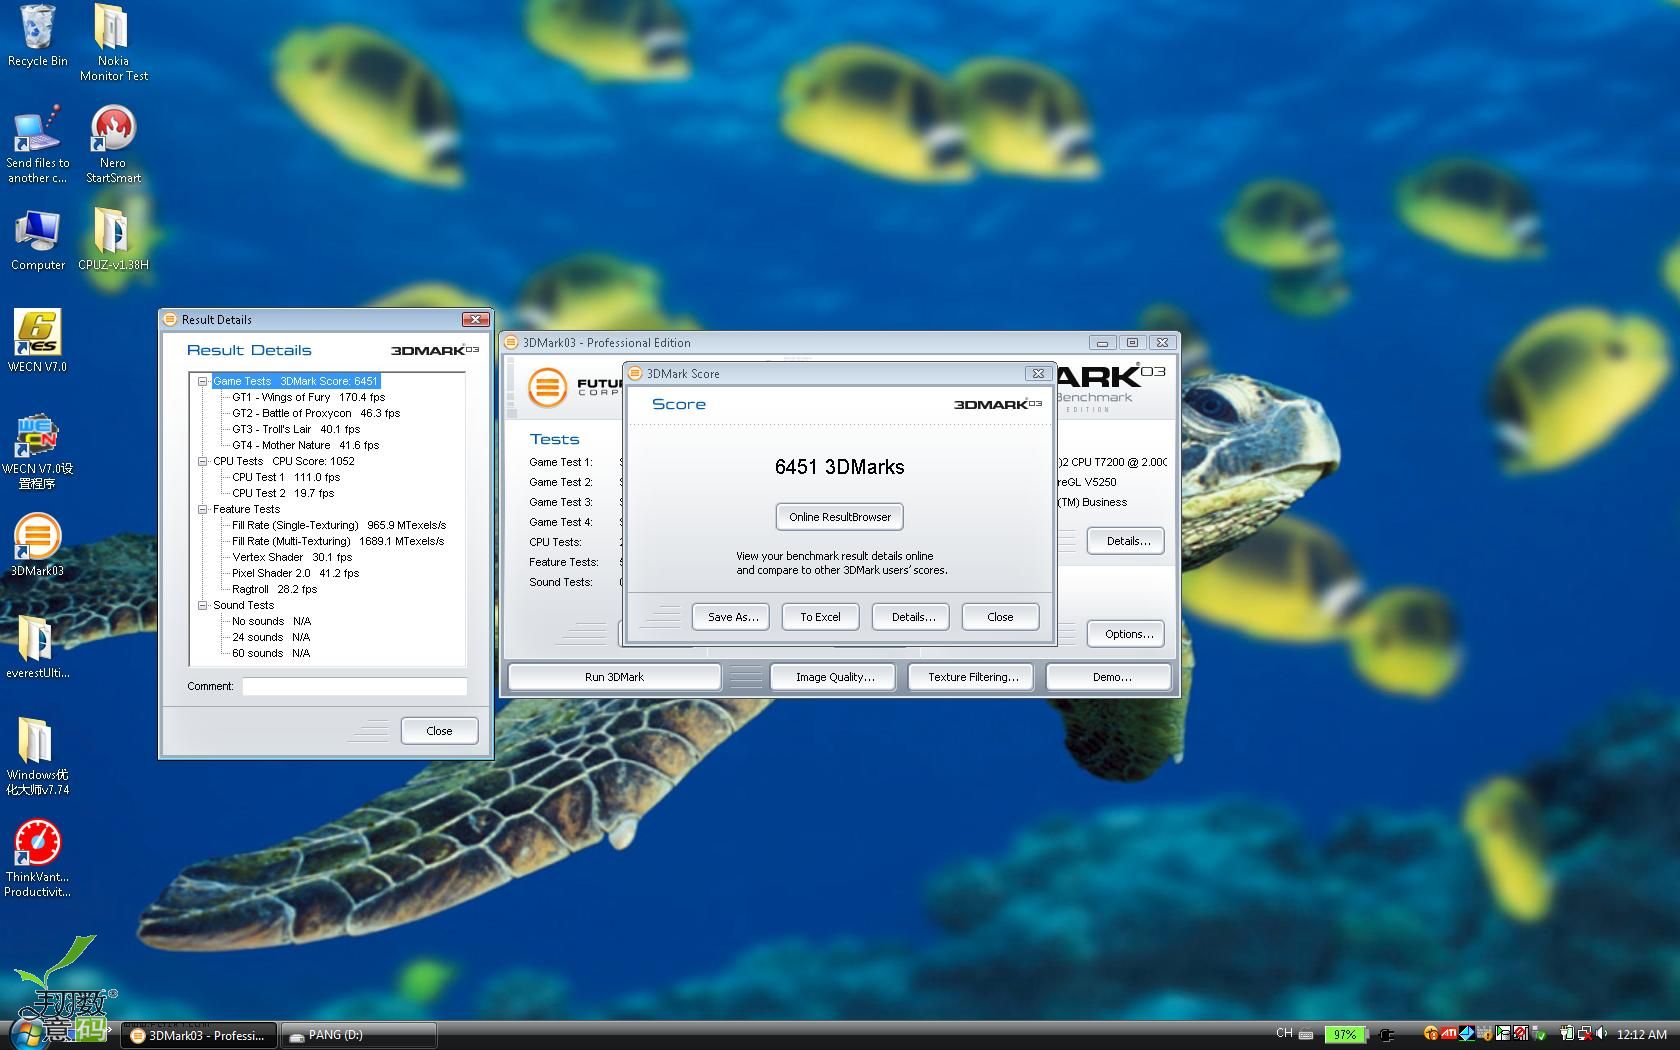The image size is (1680, 1050).
Task: Collapse the CPU Tests tree node
Action: [203, 461]
